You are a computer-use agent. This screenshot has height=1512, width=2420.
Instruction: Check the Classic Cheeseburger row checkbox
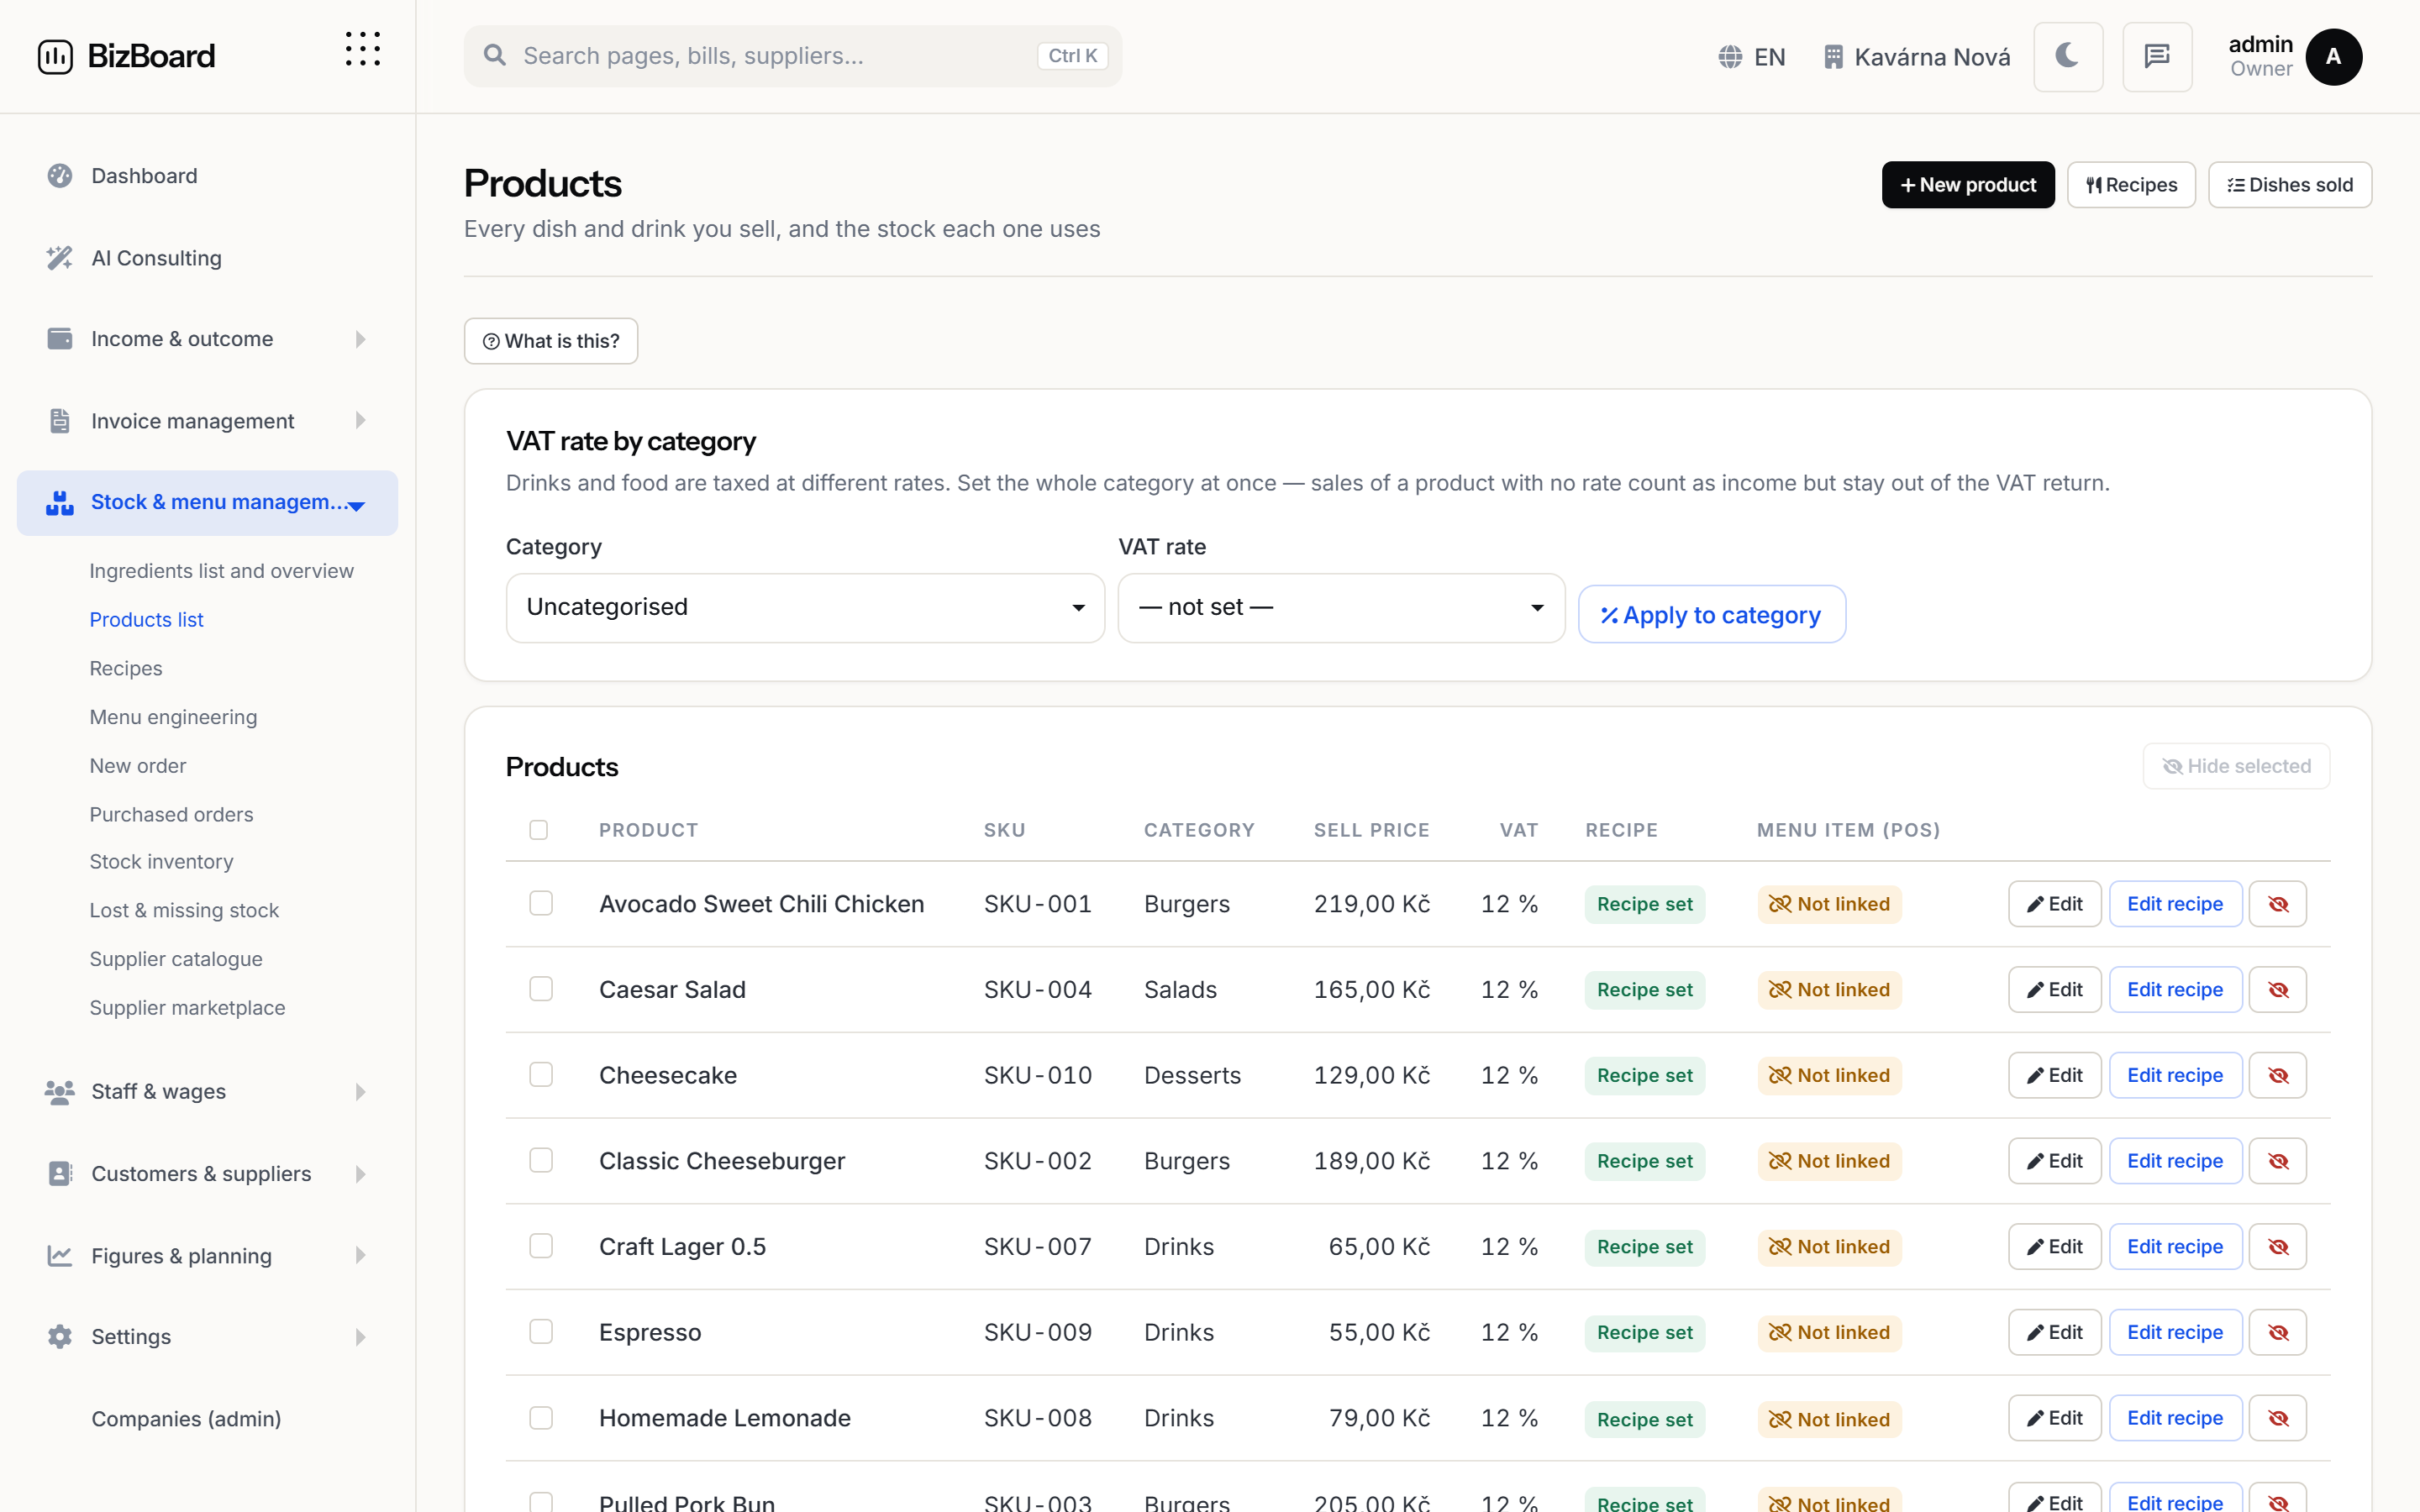click(x=541, y=1160)
